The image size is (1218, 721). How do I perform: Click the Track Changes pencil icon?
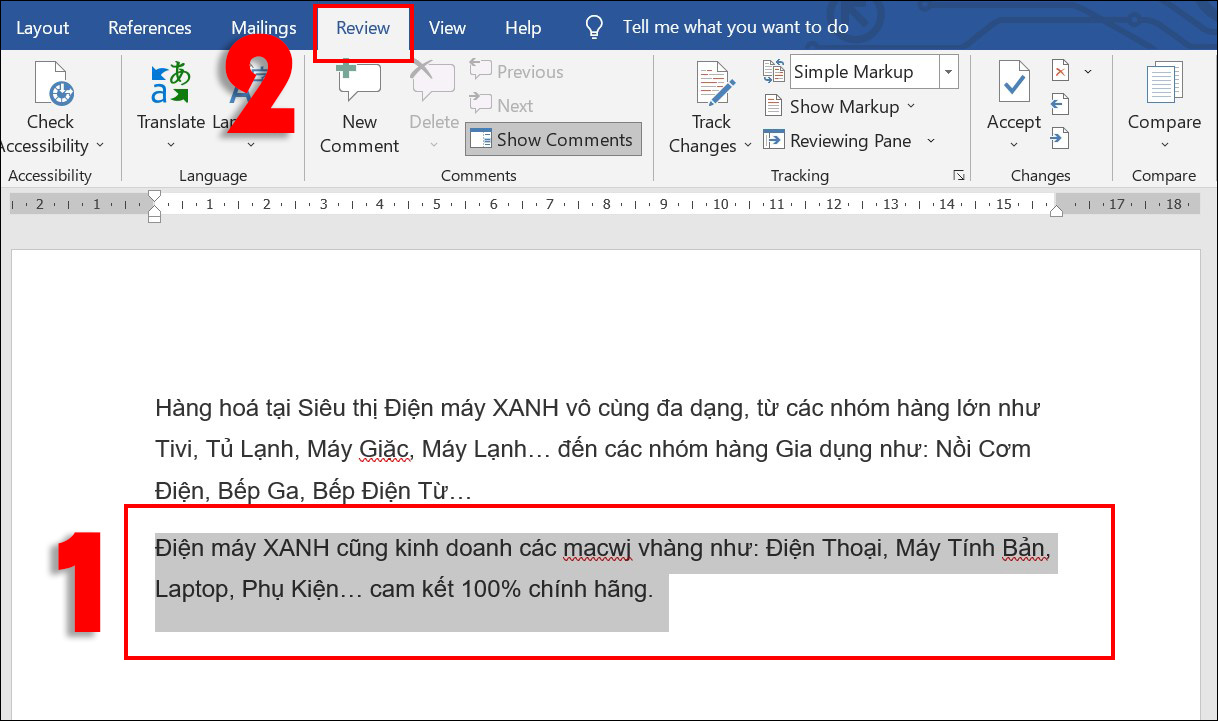715,84
